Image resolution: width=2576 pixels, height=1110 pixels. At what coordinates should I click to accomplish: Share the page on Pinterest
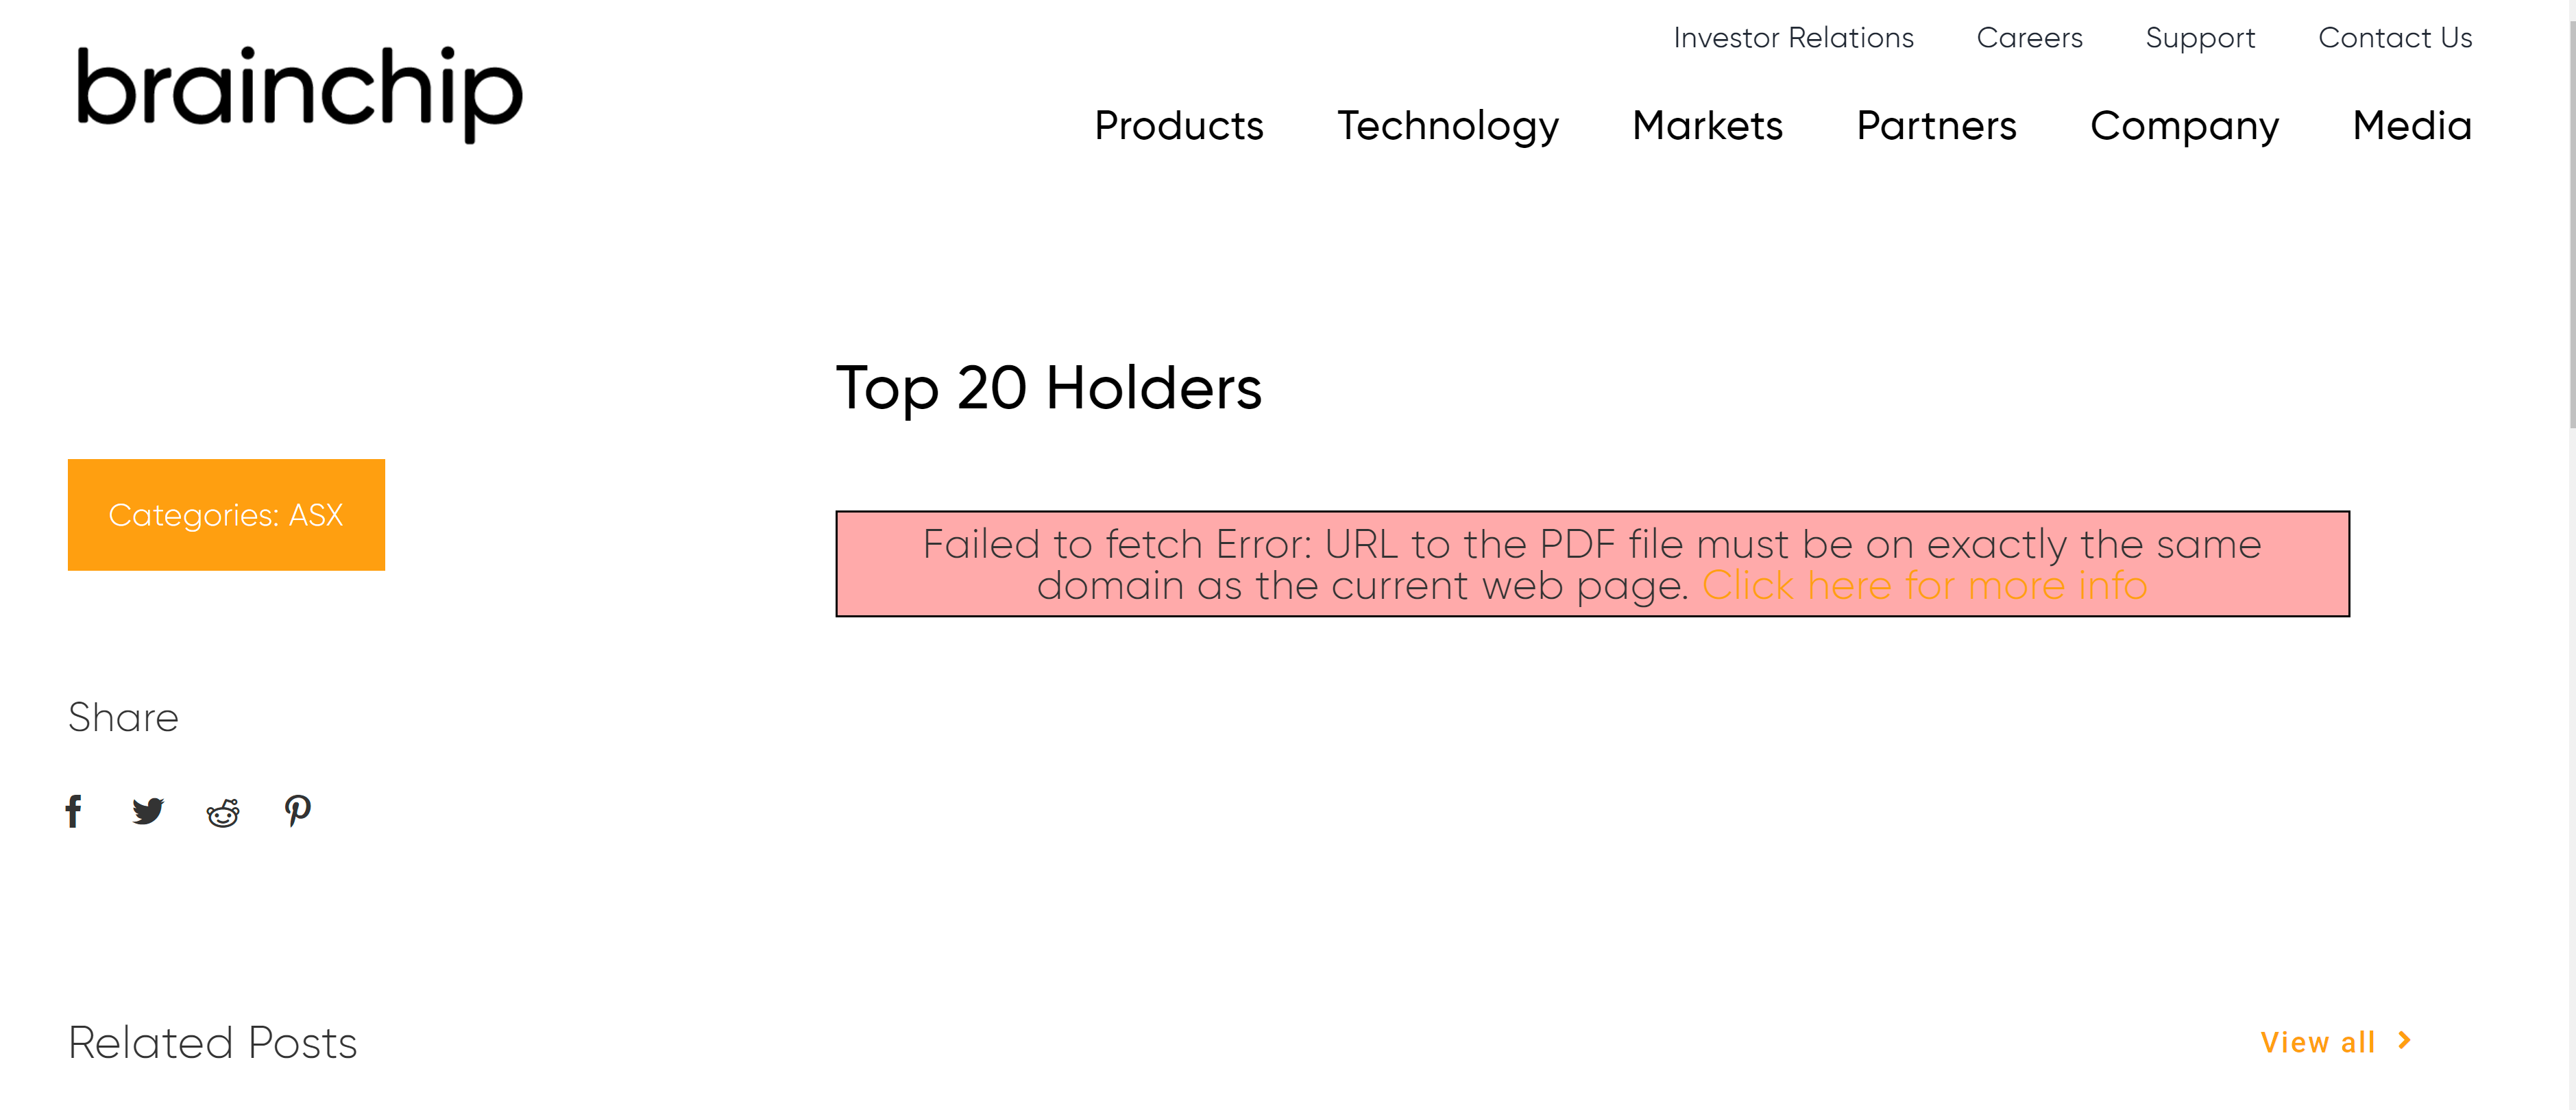coord(298,811)
